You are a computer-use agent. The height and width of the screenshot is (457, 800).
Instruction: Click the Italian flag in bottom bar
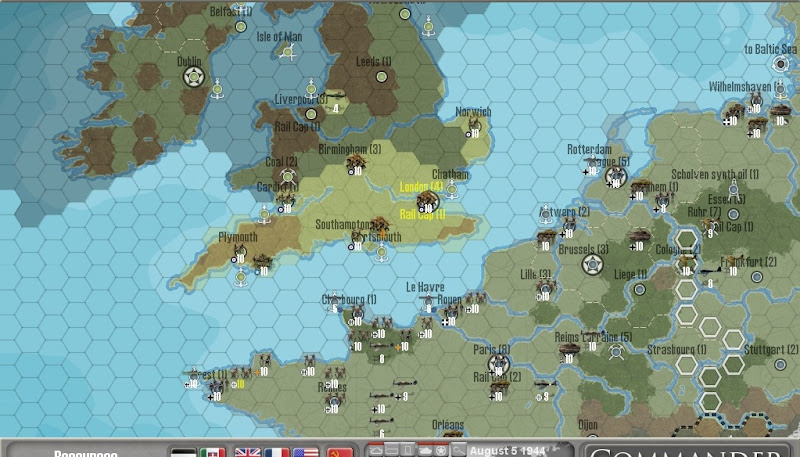[x=213, y=452]
